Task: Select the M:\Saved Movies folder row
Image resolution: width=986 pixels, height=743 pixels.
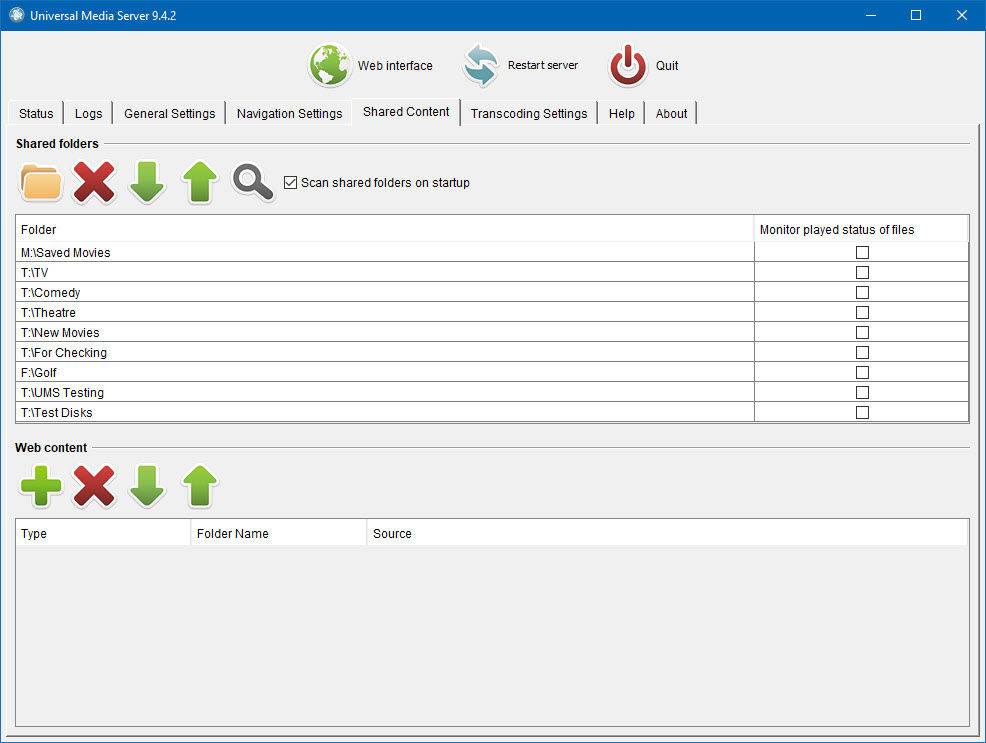Action: point(385,252)
